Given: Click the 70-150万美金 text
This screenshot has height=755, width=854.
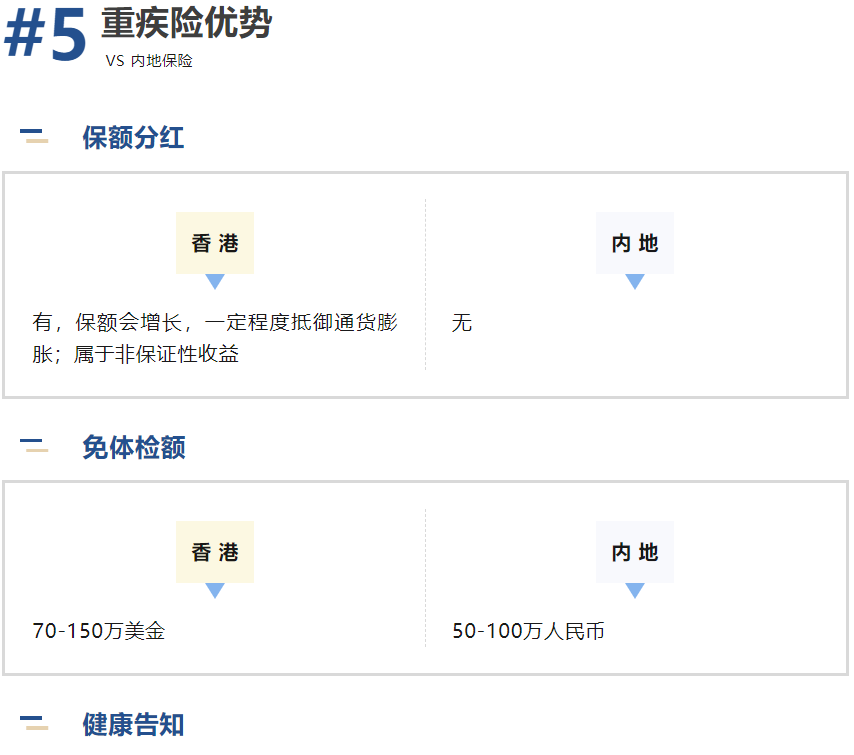Looking at the screenshot, I should tap(99, 631).
